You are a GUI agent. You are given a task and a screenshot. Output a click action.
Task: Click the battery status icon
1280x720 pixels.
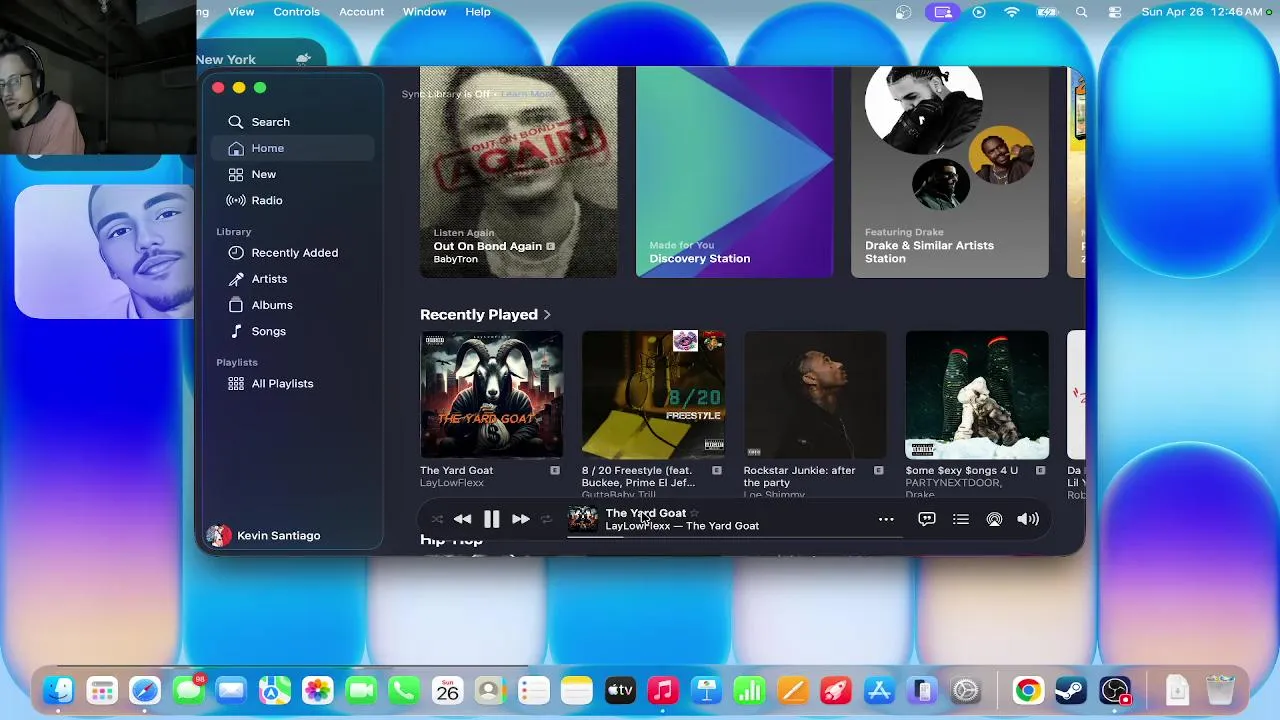[x=1047, y=12]
